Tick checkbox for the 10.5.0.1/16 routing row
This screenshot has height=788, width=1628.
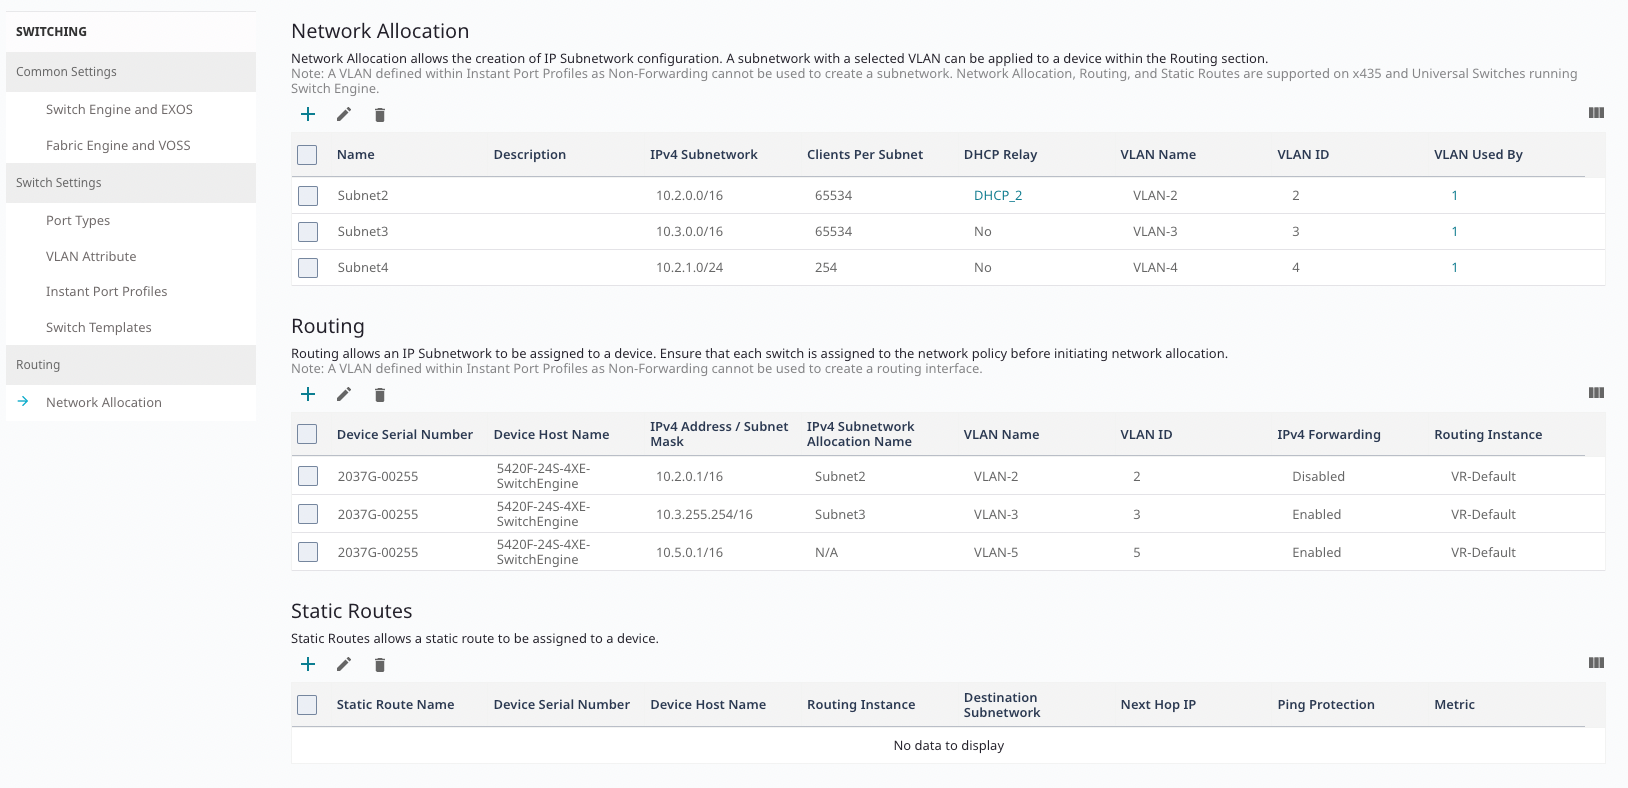click(308, 552)
